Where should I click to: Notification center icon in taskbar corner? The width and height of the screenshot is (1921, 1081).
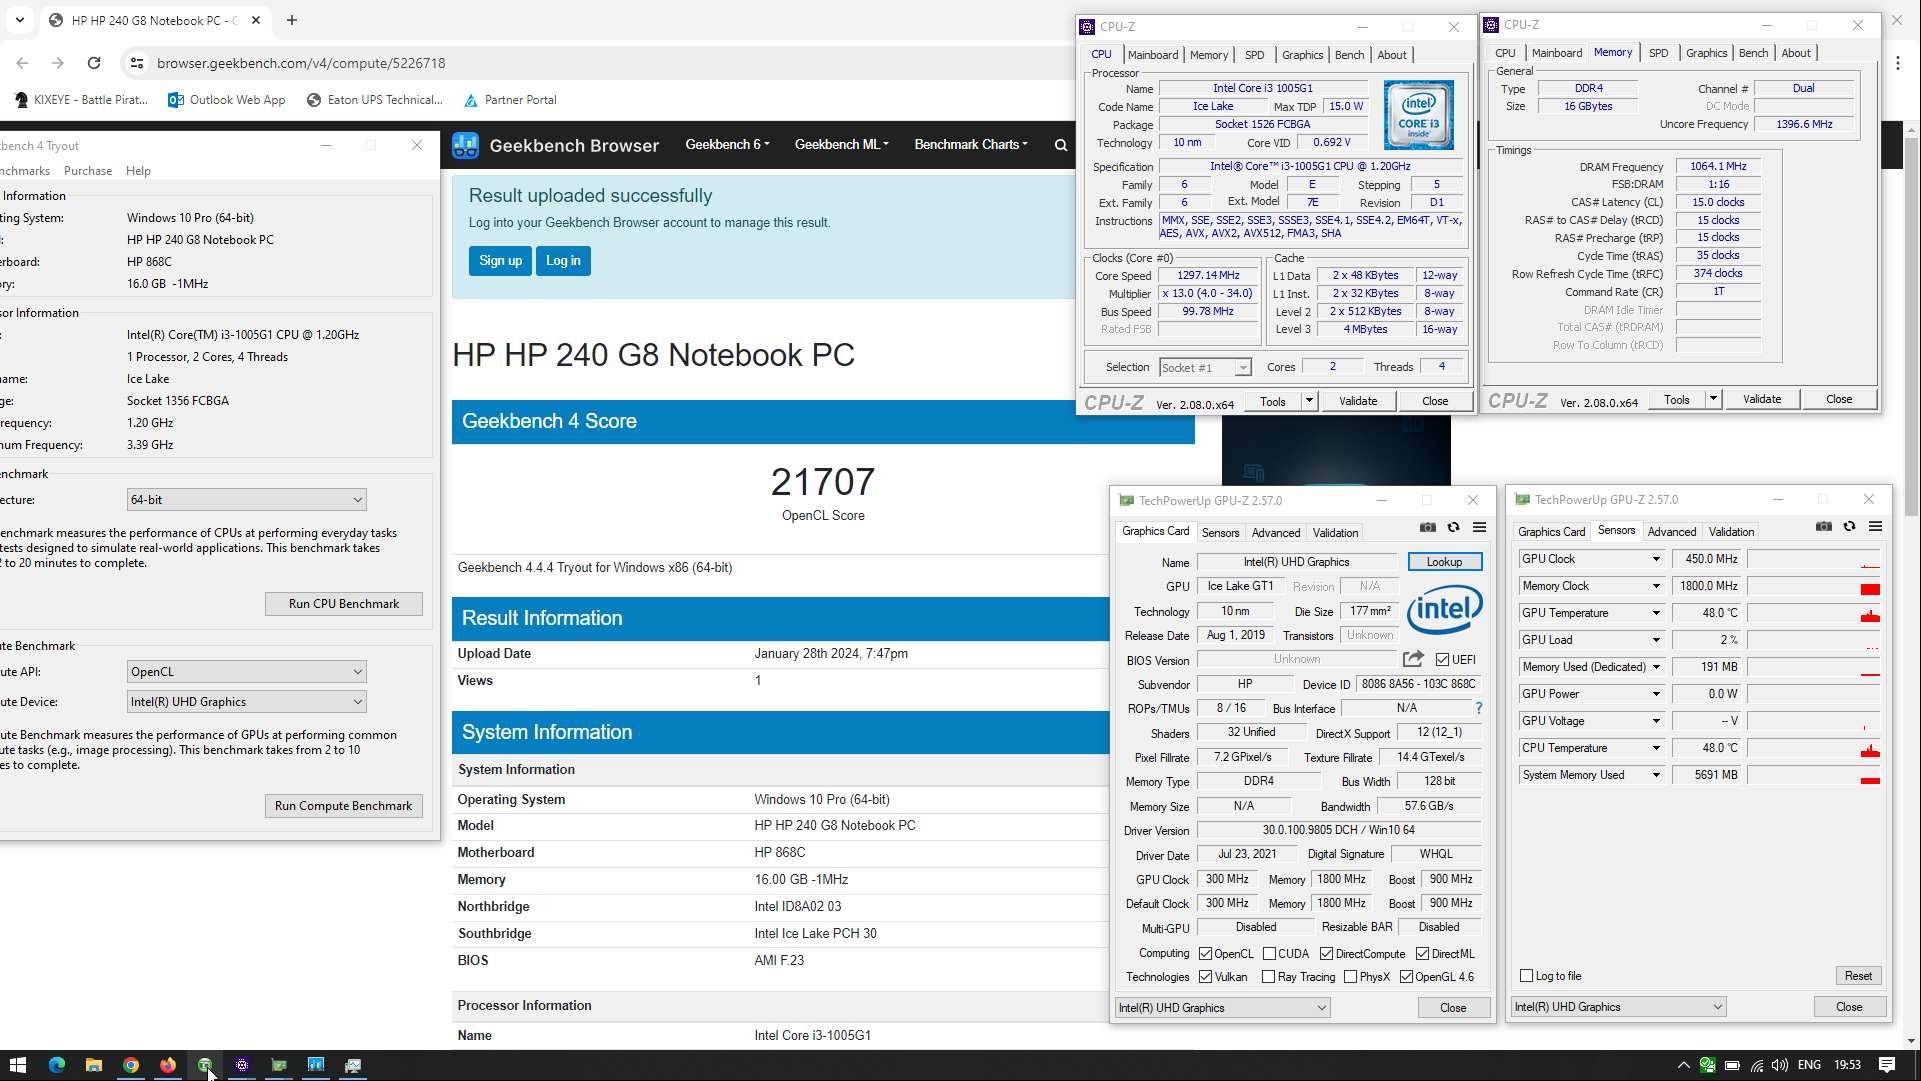(x=1887, y=1065)
